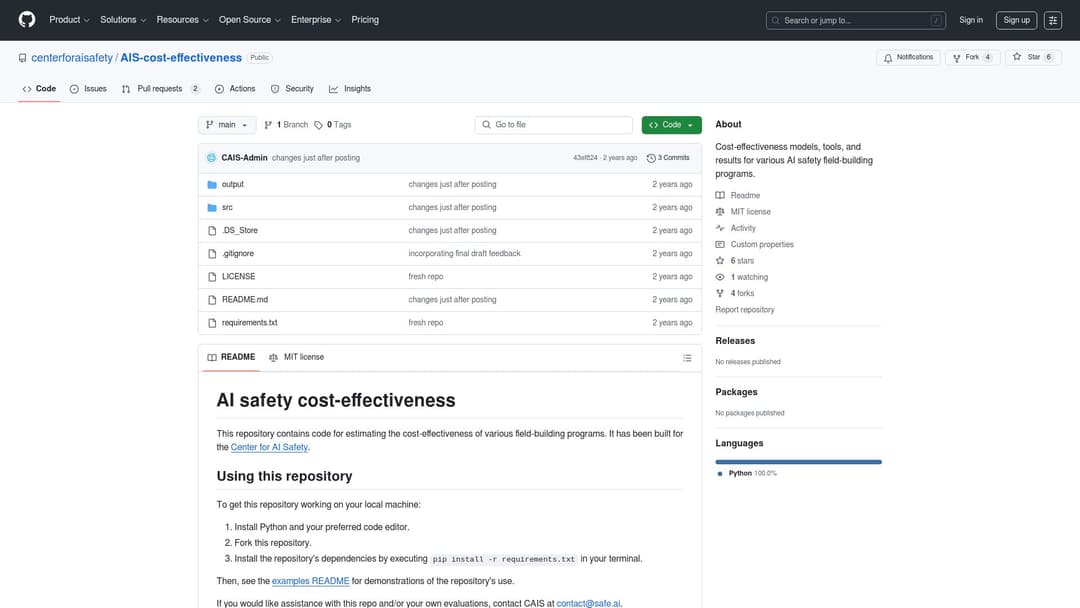Click the contact@safe.ai email link
Viewport: 1080px width, 608px height.
tap(588, 603)
